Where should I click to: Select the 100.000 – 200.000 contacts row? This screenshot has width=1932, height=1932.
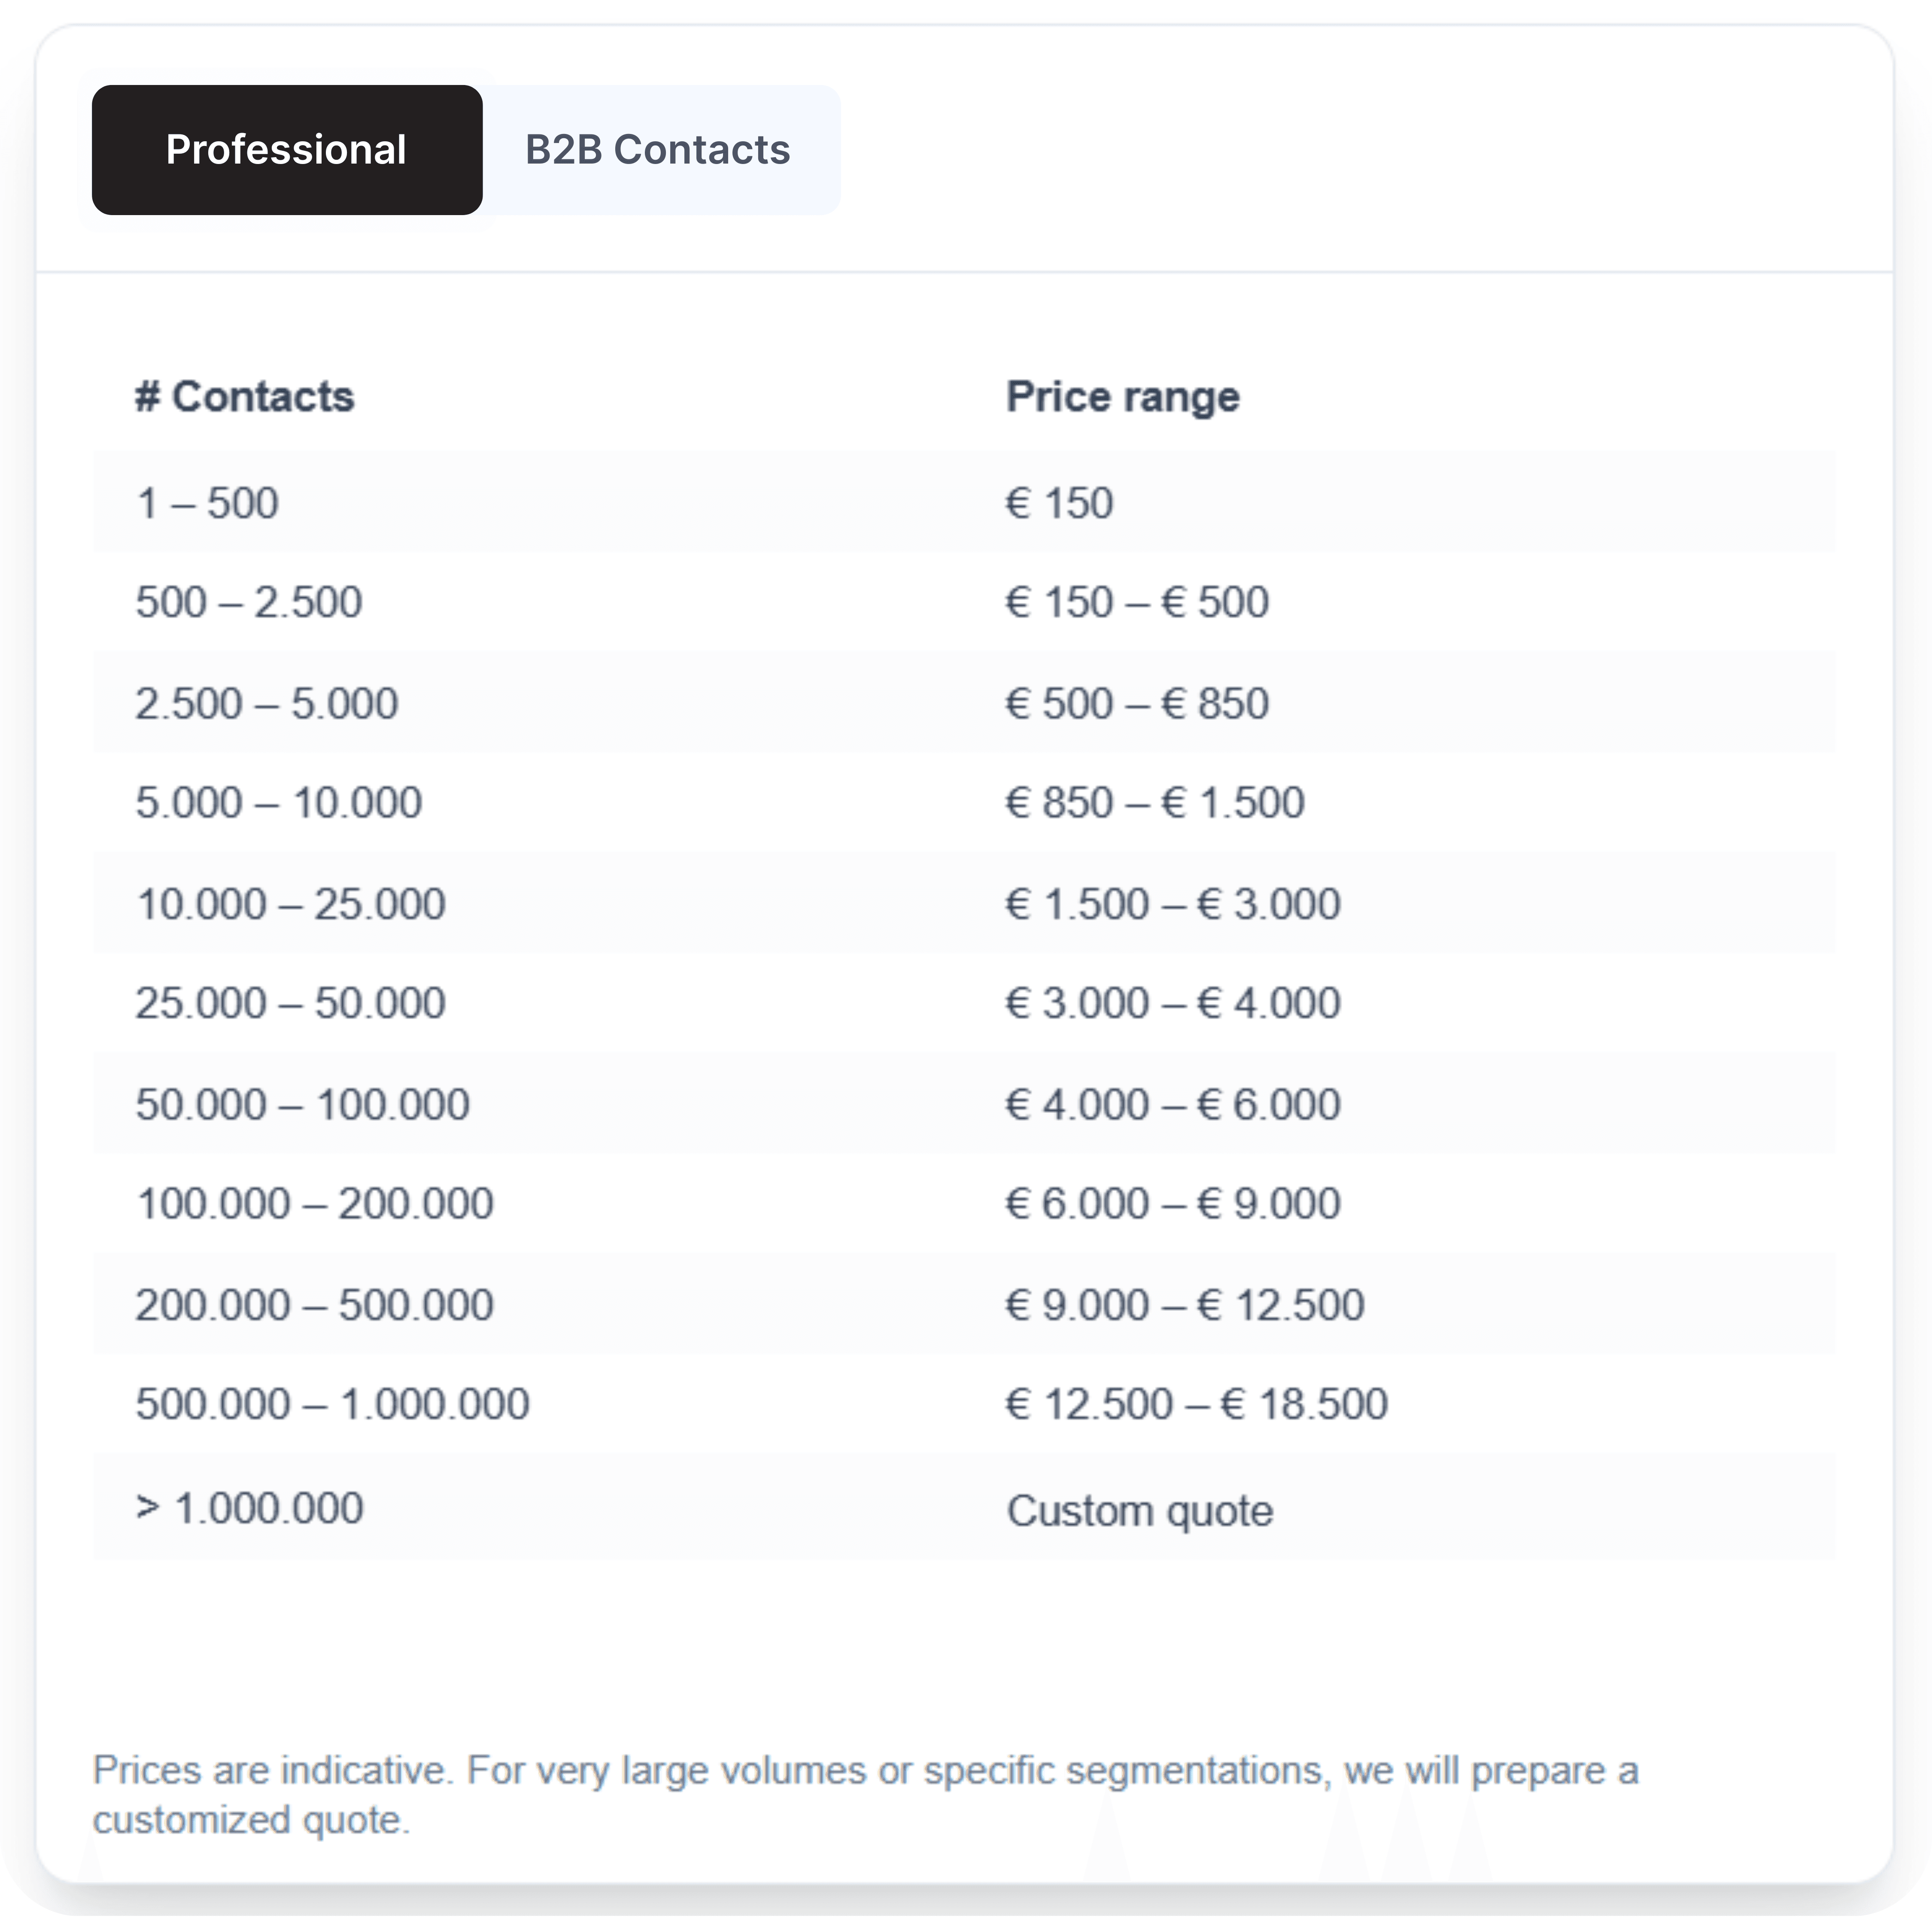(964, 1204)
